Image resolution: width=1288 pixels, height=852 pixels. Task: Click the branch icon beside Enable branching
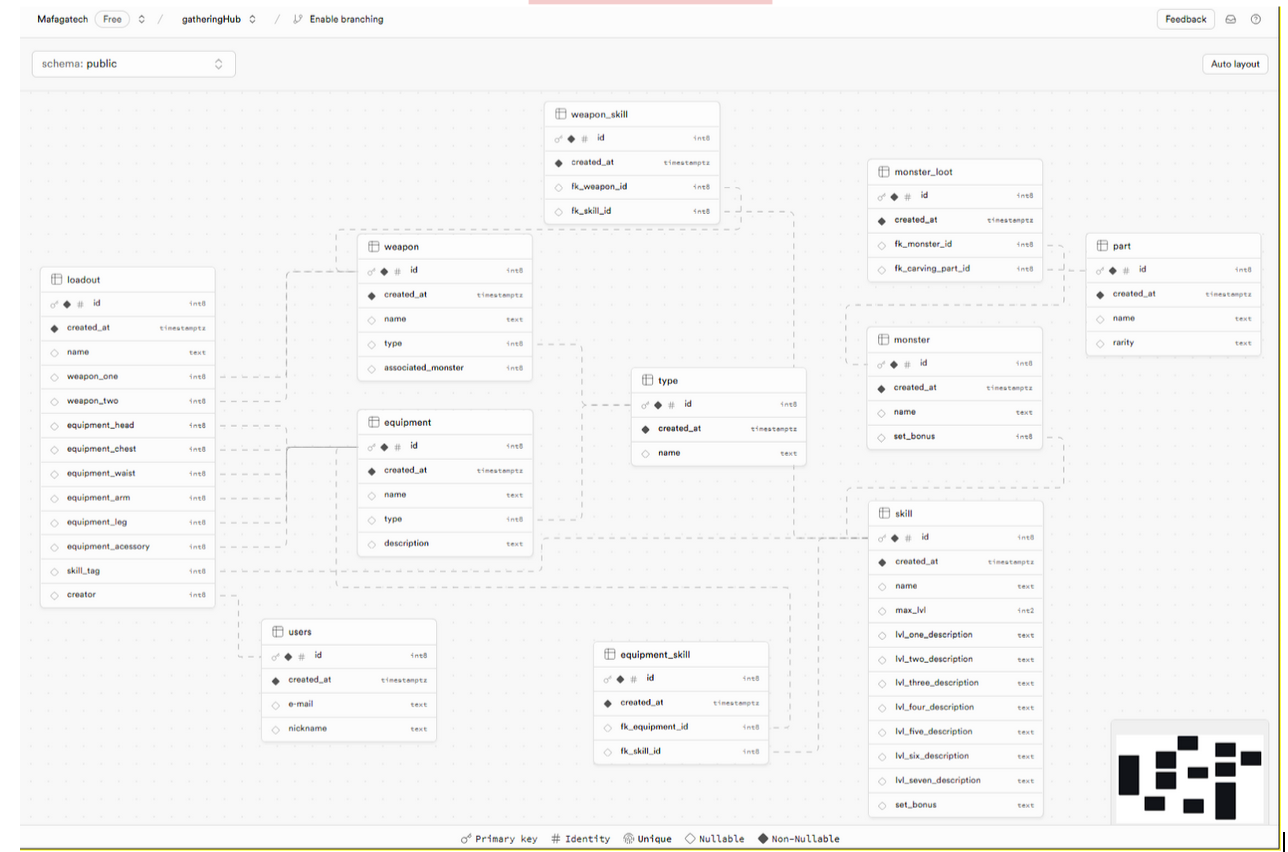(x=297, y=19)
